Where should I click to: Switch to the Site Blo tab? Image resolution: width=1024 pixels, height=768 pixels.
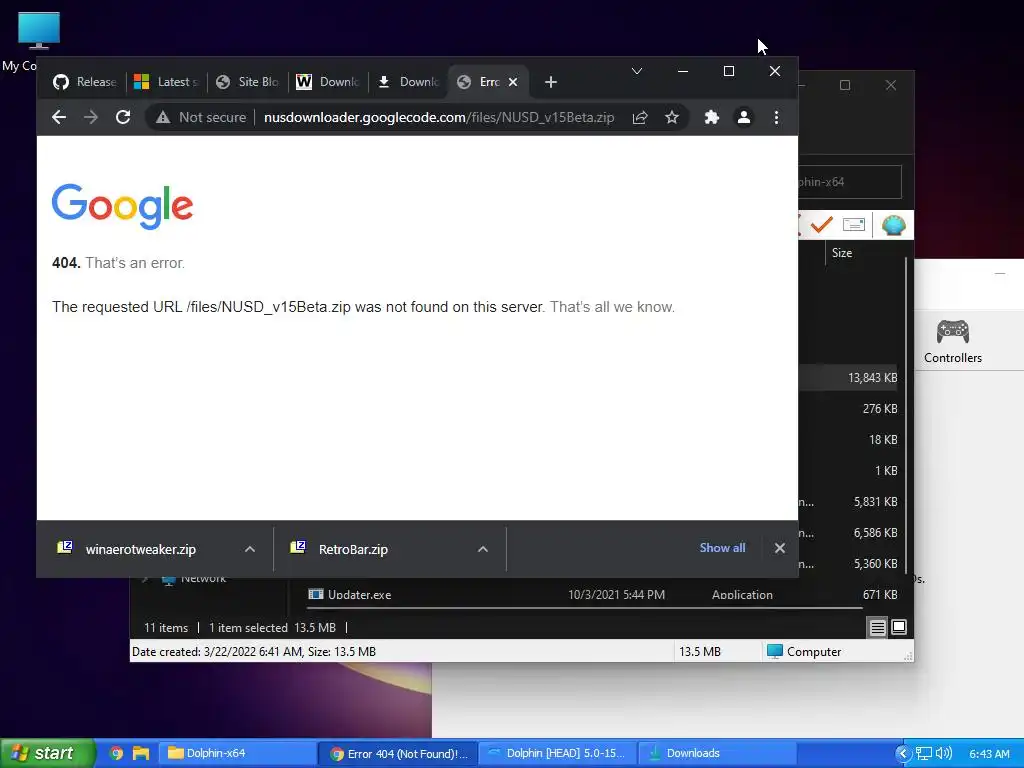(x=247, y=82)
